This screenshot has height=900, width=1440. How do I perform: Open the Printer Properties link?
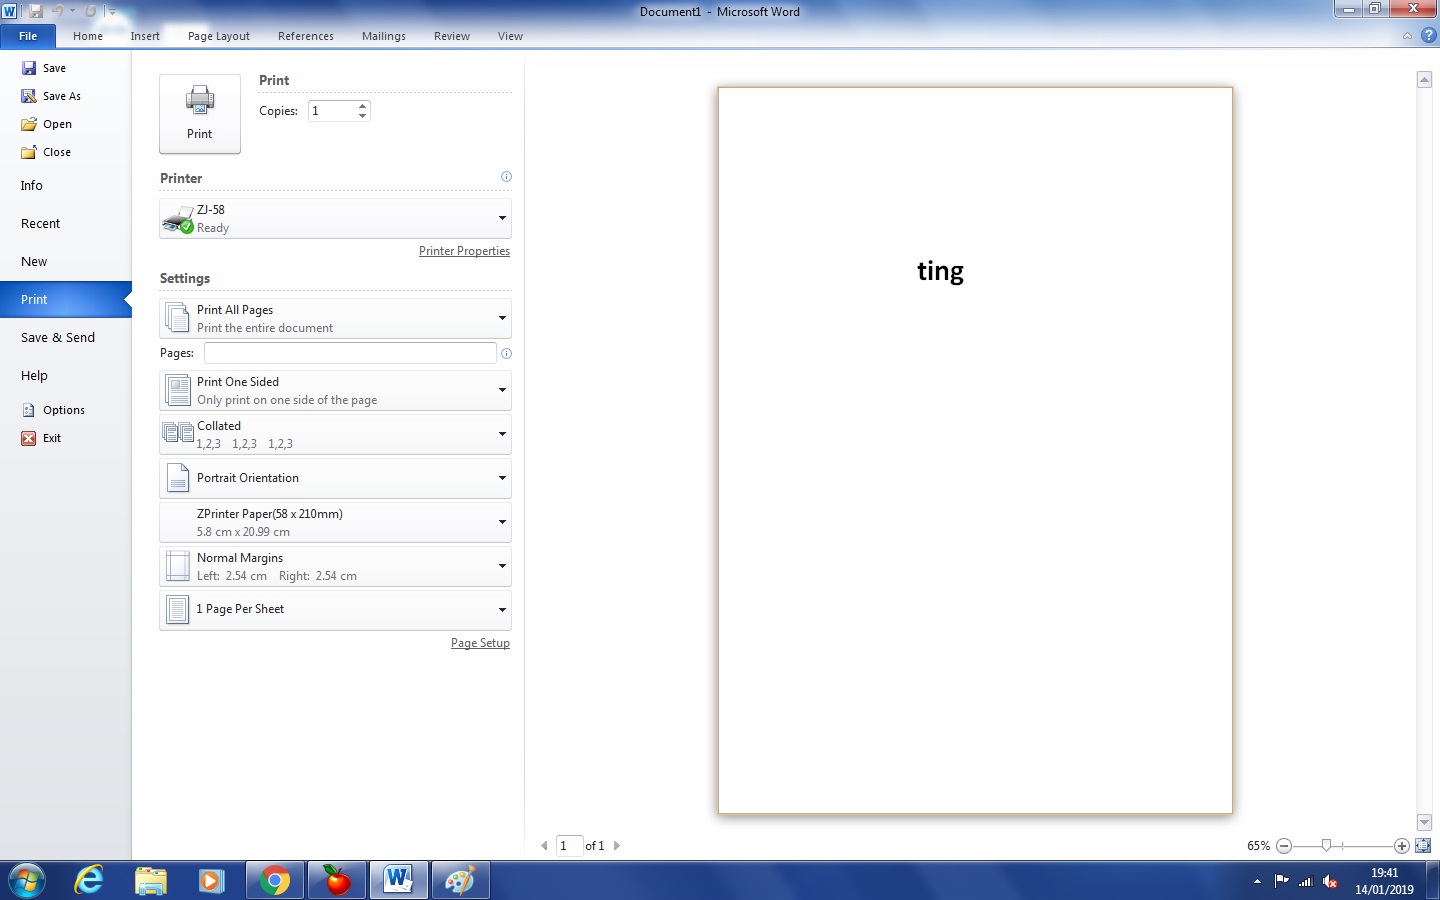pos(464,251)
